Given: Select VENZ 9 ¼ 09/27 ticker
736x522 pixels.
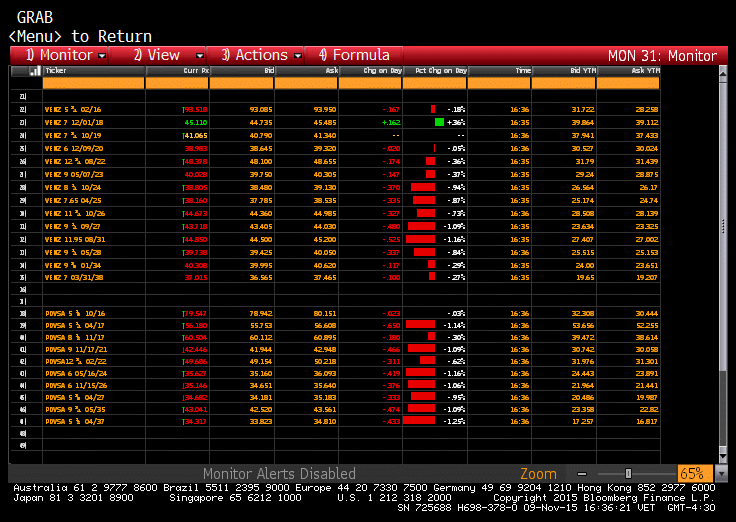Looking at the screenshot, I should [73, 226].
